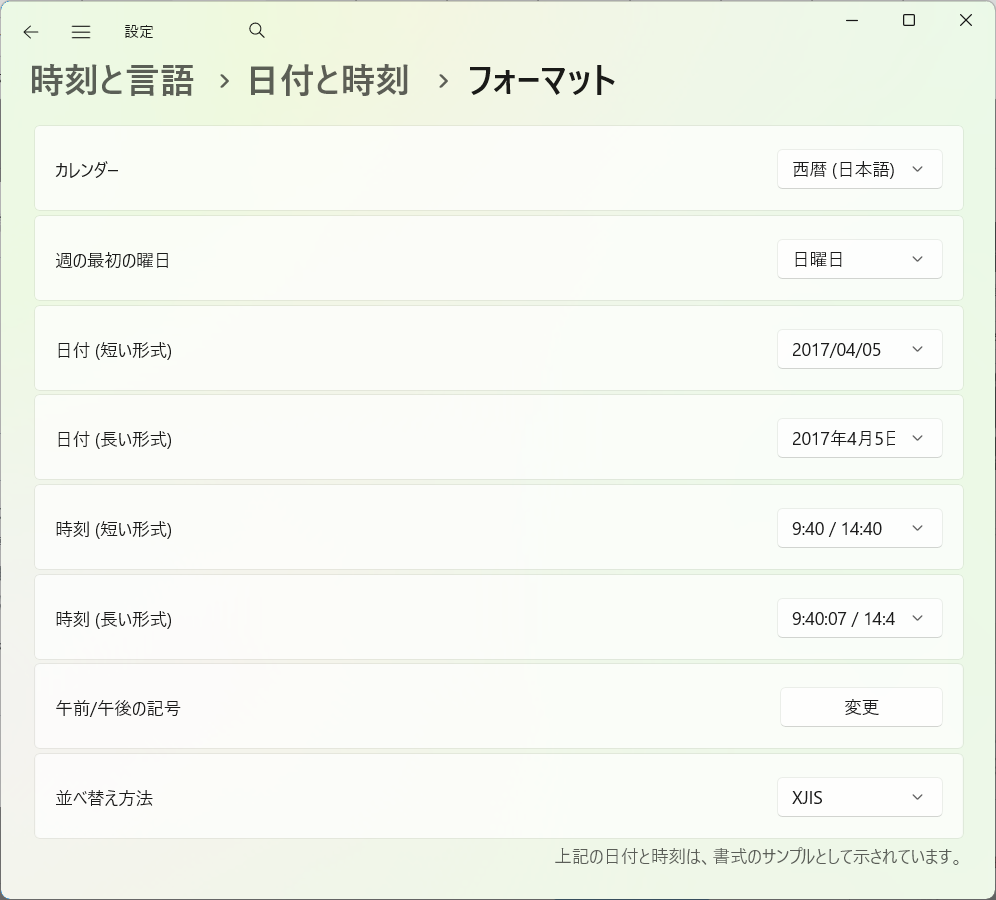Click the search magnifier icon
Image resolution: width=996 pixels, height=900 pixels.
[257, 30]
